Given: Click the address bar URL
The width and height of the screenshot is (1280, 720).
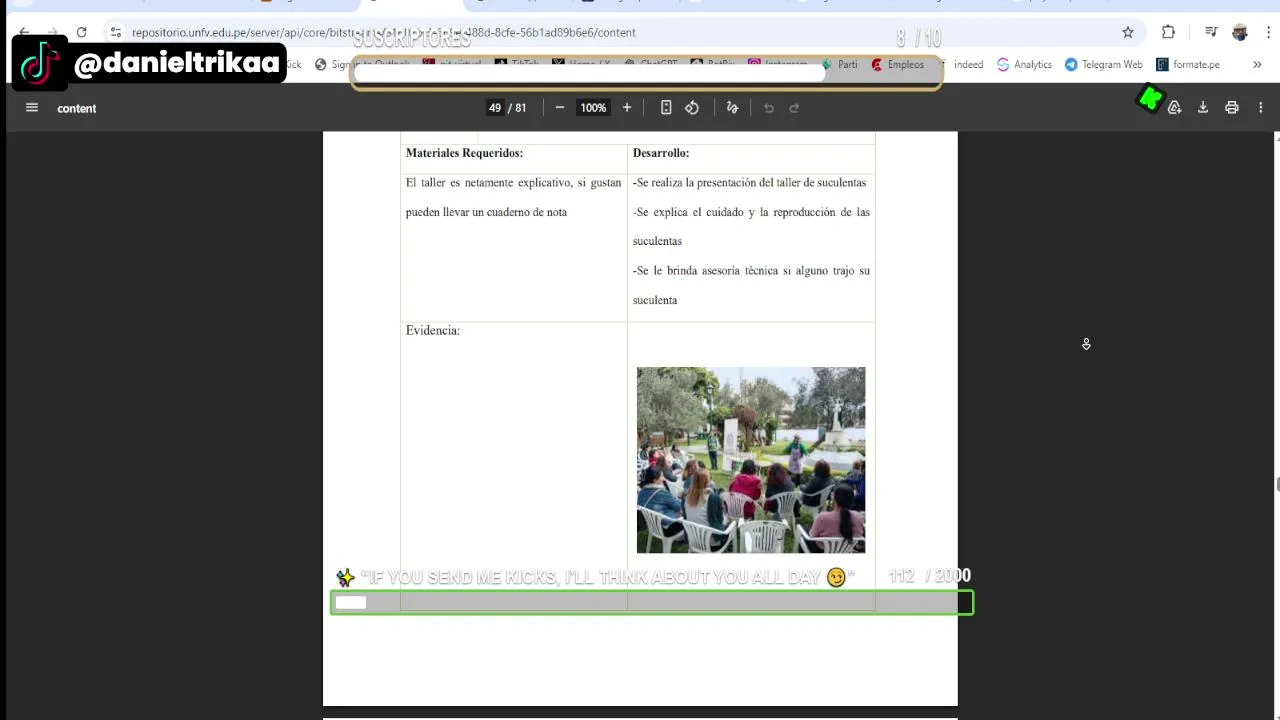Looking at the screenshot, I should click(384, 32).
